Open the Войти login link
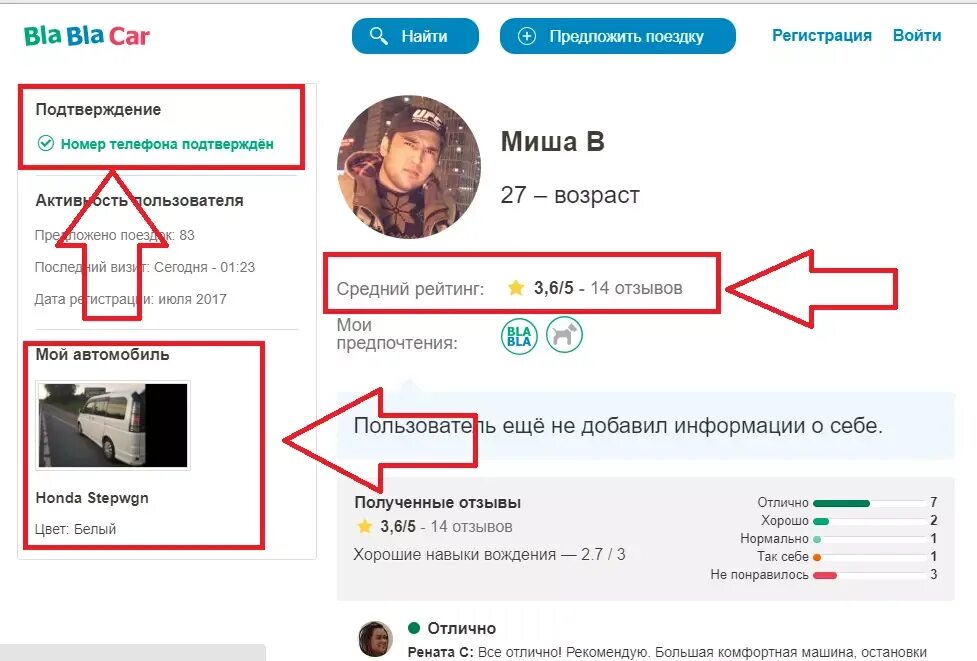 pyautogui.click(x=917, y=35)
